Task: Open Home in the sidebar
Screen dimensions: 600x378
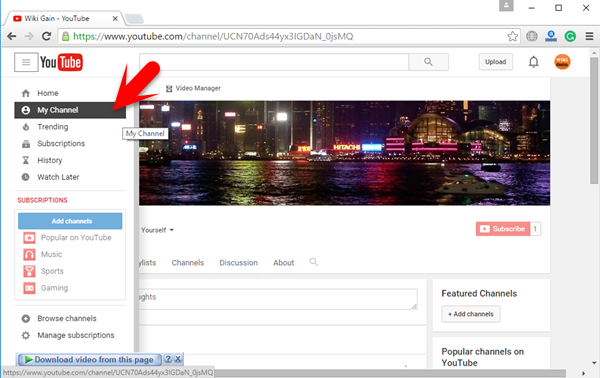Action: [70, 93]
